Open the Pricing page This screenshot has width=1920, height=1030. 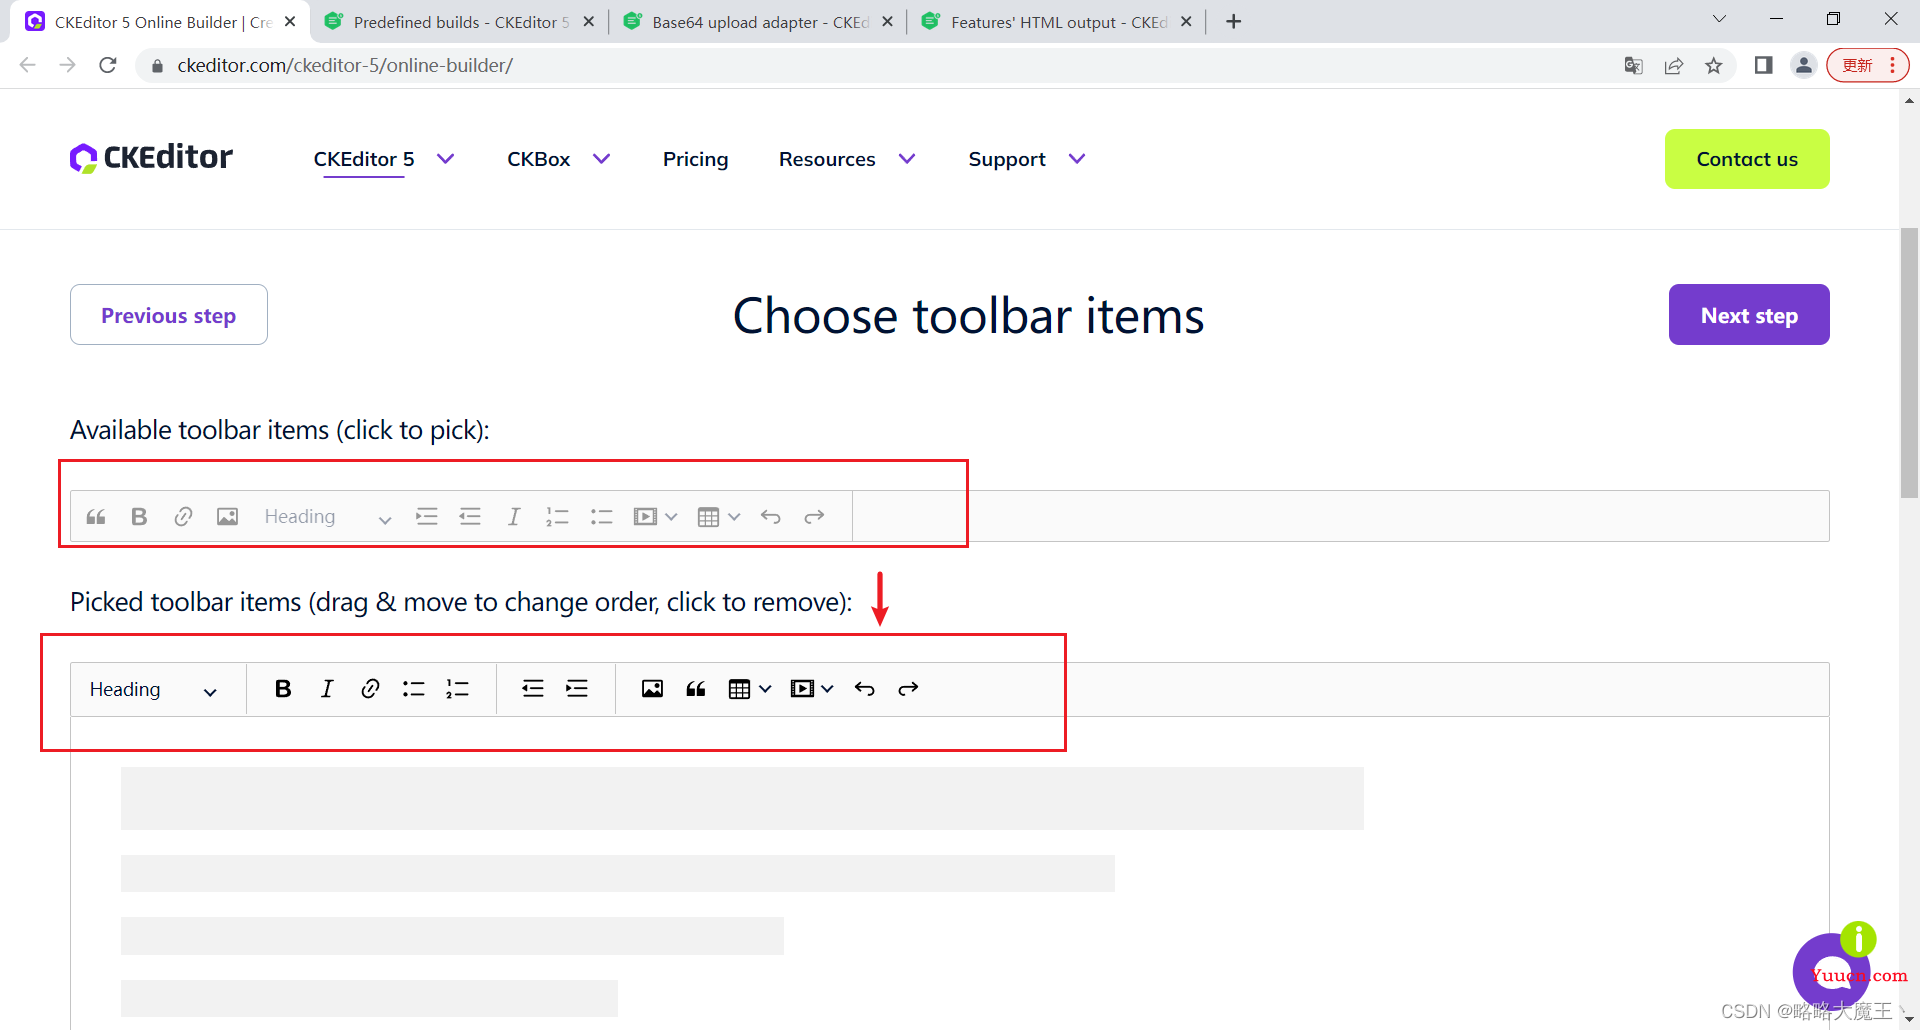(x=695, y=159)
